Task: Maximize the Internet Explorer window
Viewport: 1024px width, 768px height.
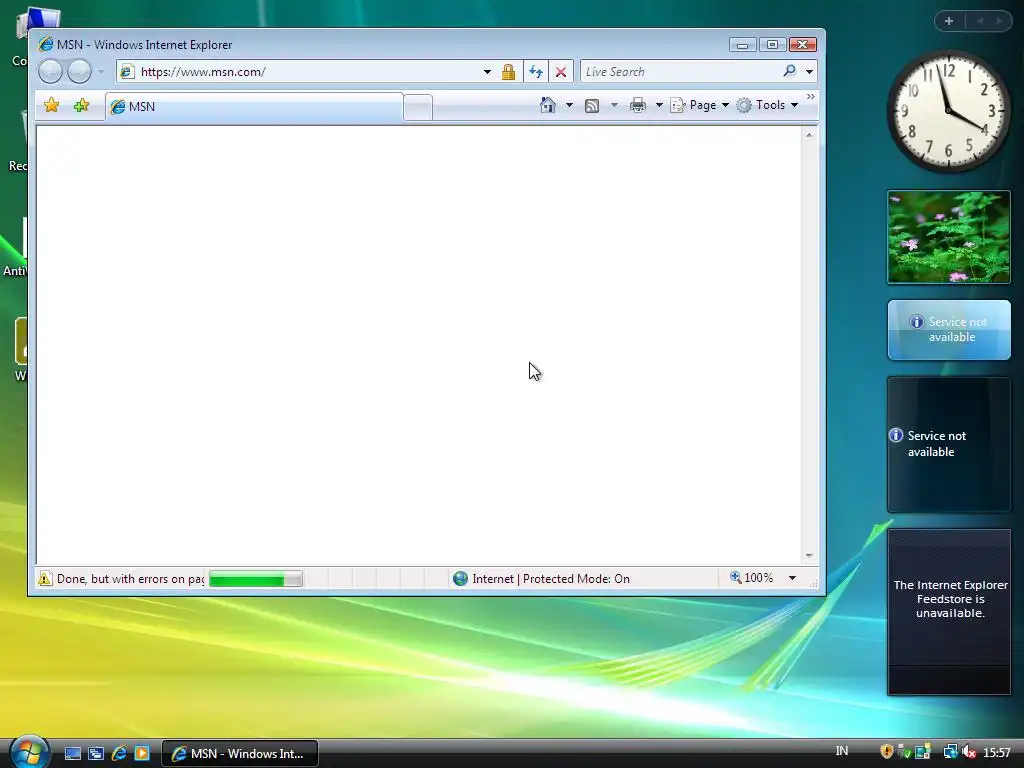Action: 772,44
